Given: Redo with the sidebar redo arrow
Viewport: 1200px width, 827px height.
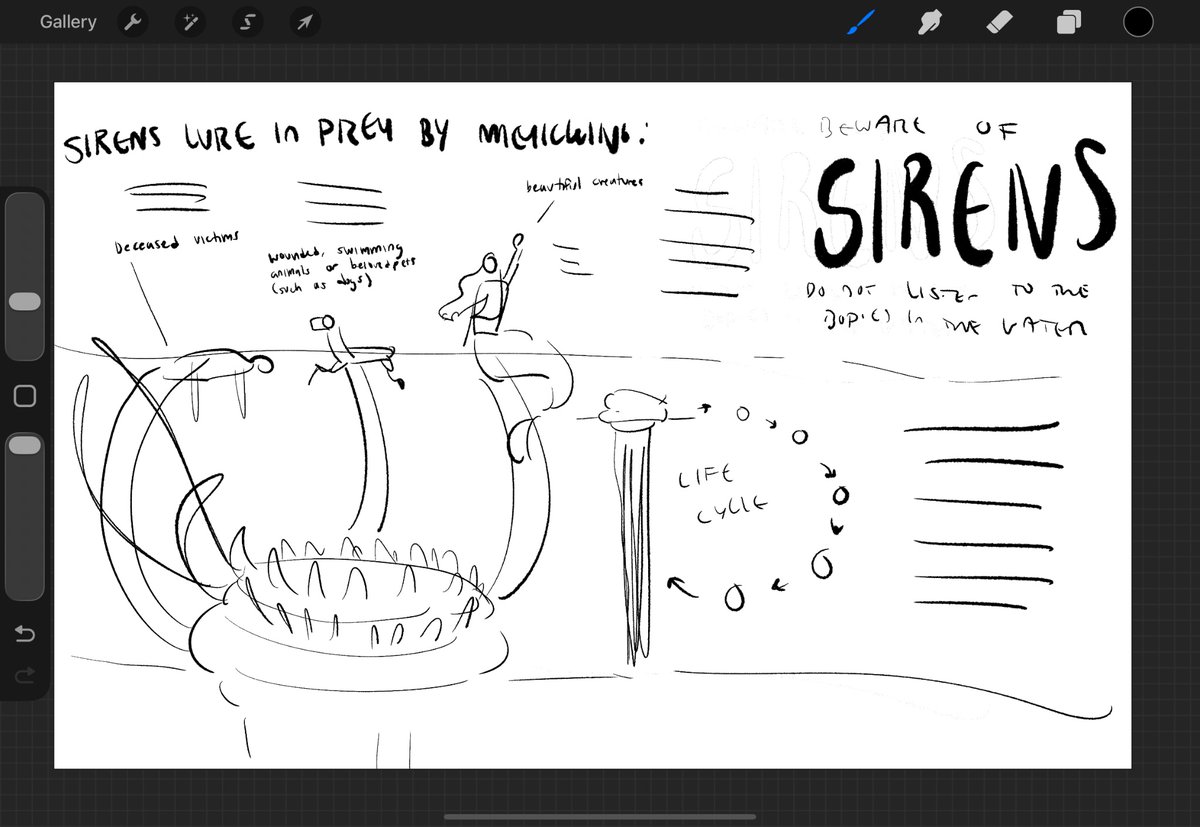Looking at the screenshot, I should coord(25,677).
